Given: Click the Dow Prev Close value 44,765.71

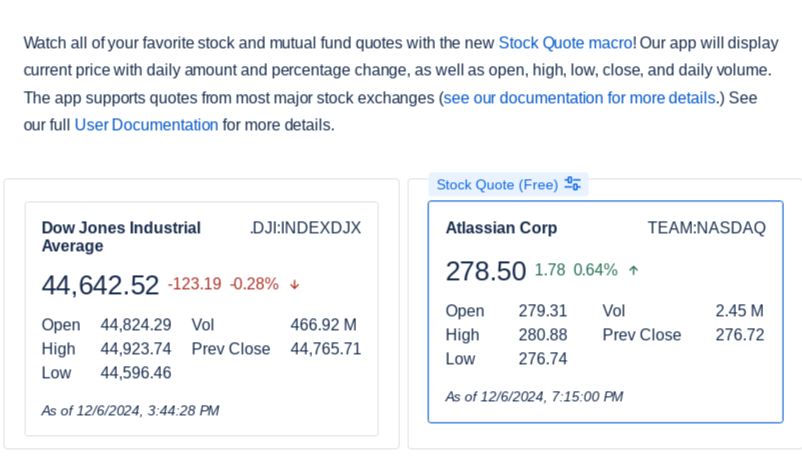Looking at the screenshot, I should (x=325, y=349).
